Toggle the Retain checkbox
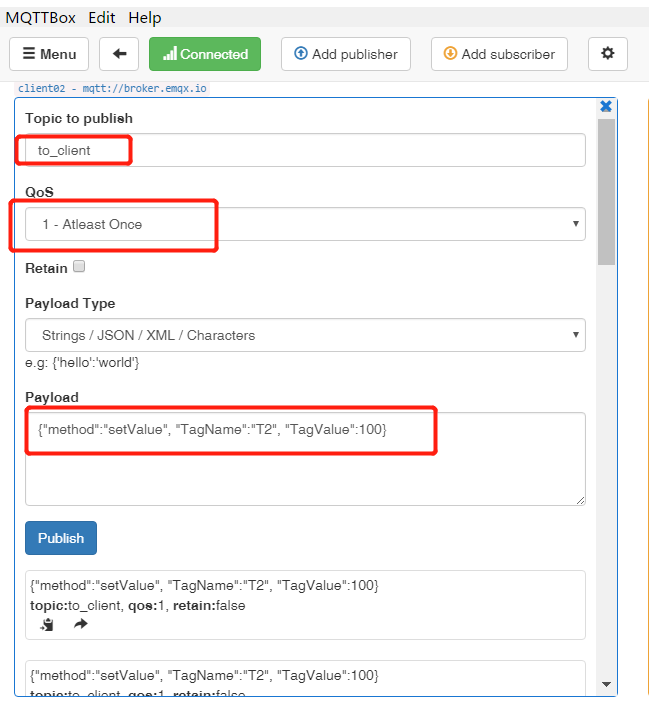This screenshot has width=649, height=716. pyautogui.click(x=79, y=267)
